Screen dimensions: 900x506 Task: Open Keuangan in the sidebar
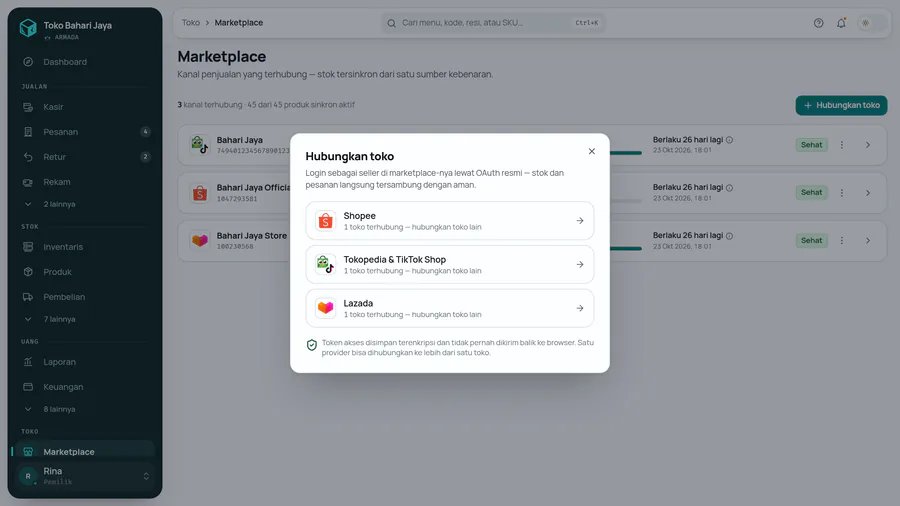pos(85,387)
